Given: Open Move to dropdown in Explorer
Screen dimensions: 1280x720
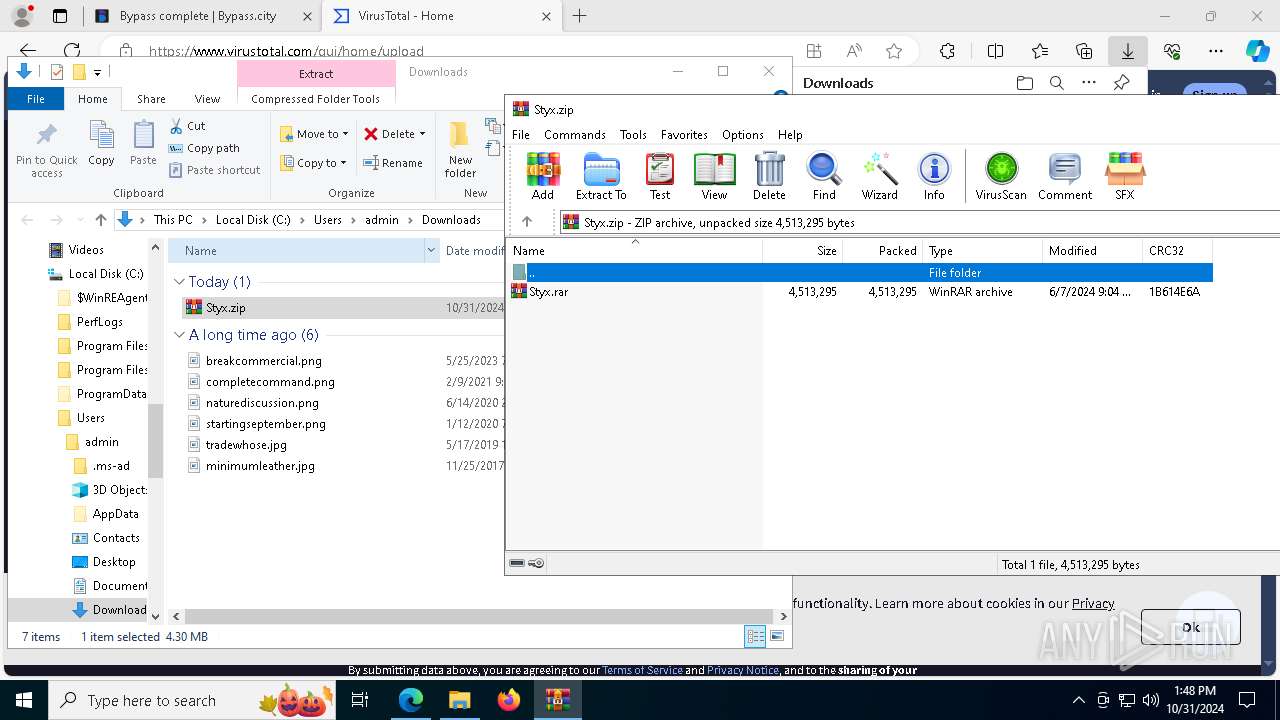Looking at the screenshot, I should pyautogui.click(x=314, y=134).
